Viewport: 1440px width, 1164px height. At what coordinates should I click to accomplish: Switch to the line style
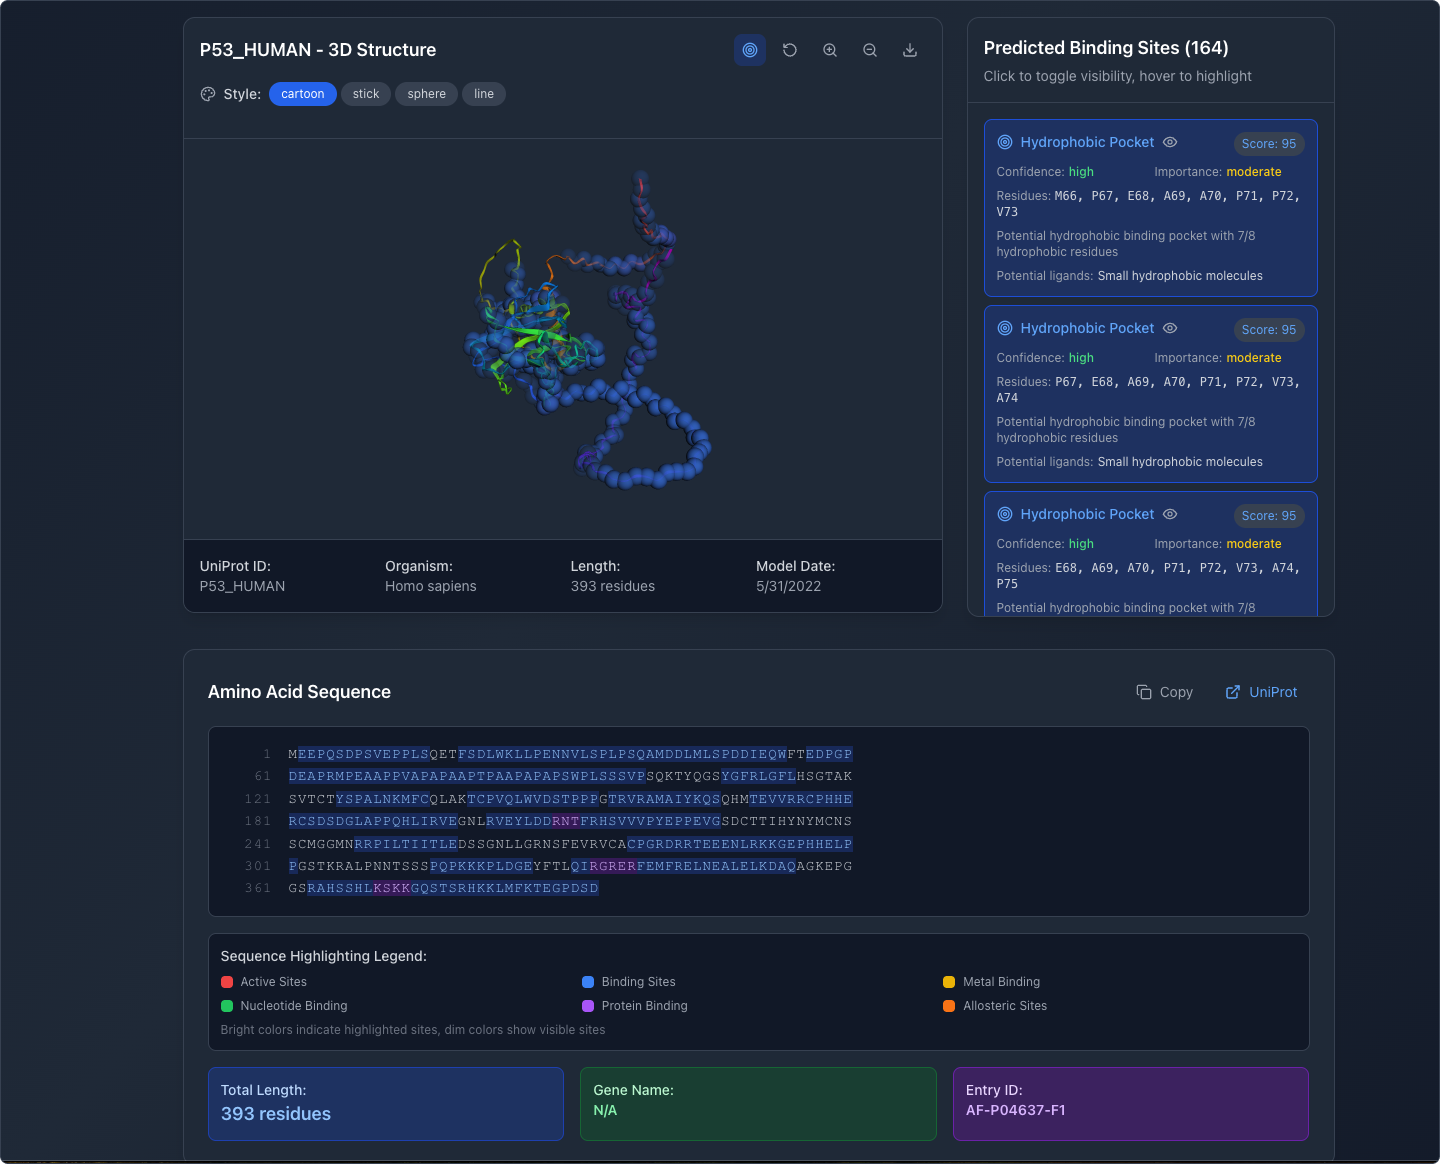(x=484, y=94)
